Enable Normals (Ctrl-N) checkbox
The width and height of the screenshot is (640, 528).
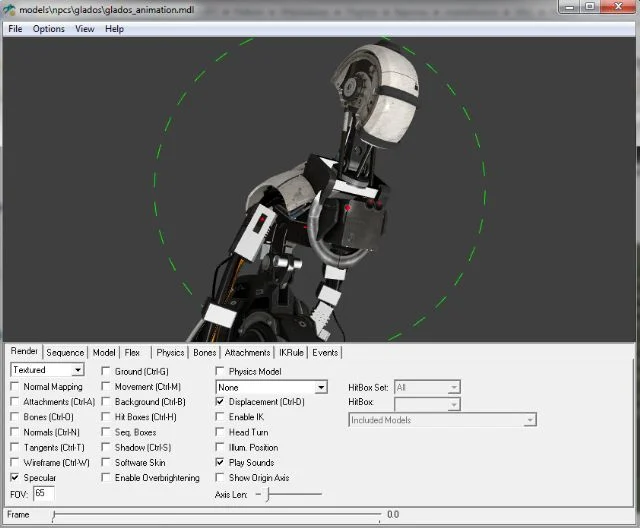tap(15, 432)
